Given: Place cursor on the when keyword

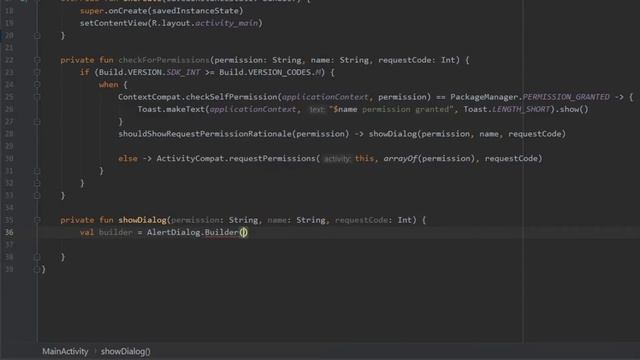Looking at the screenshot, I should [x=108, y=84].
